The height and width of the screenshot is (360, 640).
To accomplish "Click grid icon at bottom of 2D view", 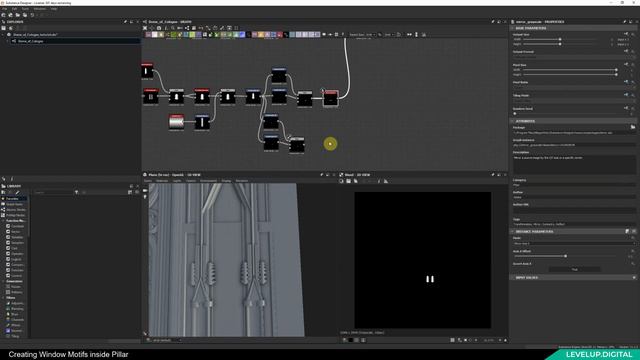I will [452, 340].
